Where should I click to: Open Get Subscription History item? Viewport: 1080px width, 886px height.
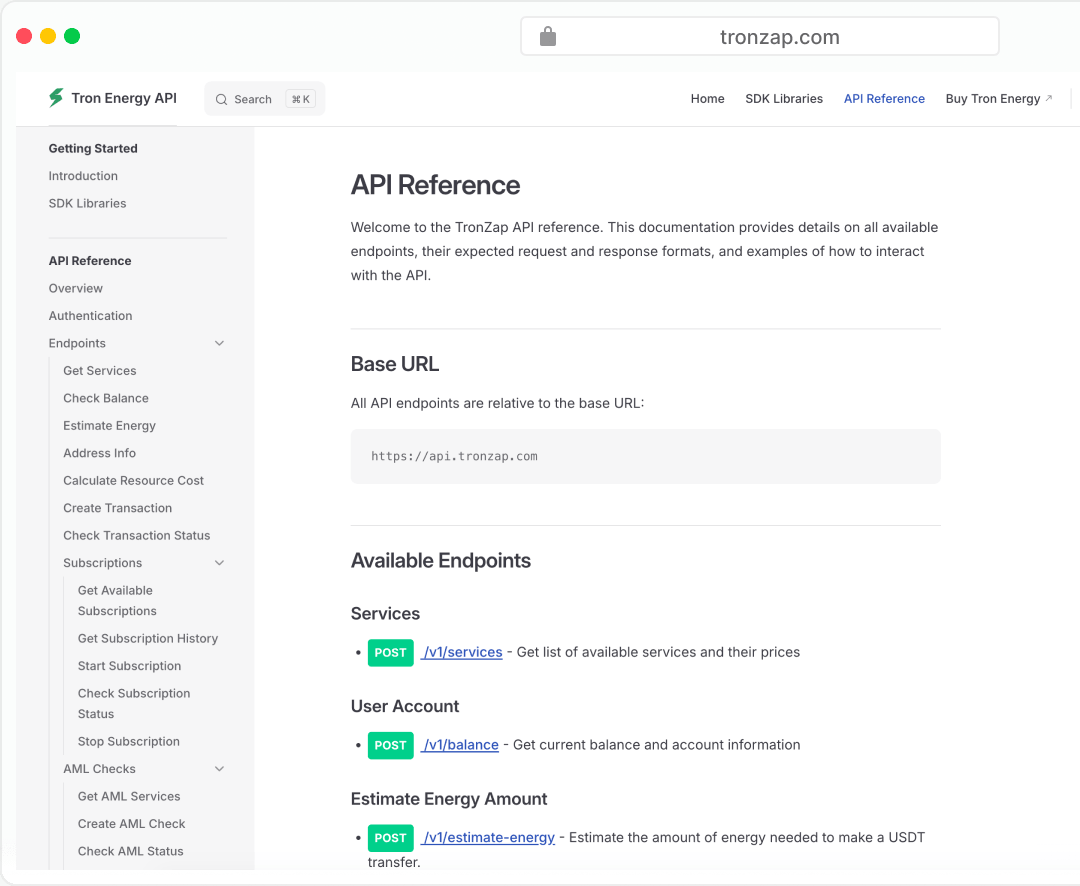[x=148, y=639]
